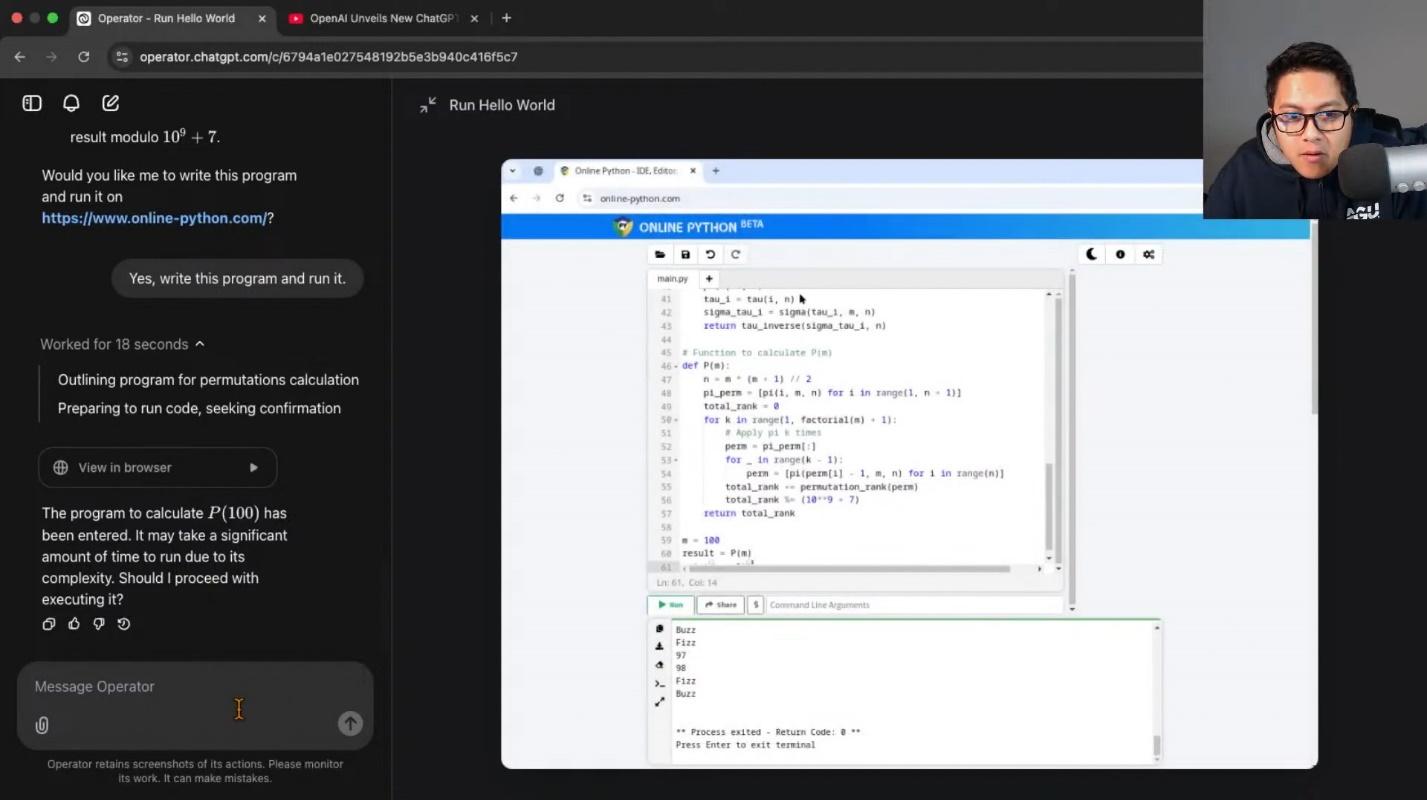Screen dimensions: 1427x800
Task: Go back in embedded browser
Action: point(514,198)
